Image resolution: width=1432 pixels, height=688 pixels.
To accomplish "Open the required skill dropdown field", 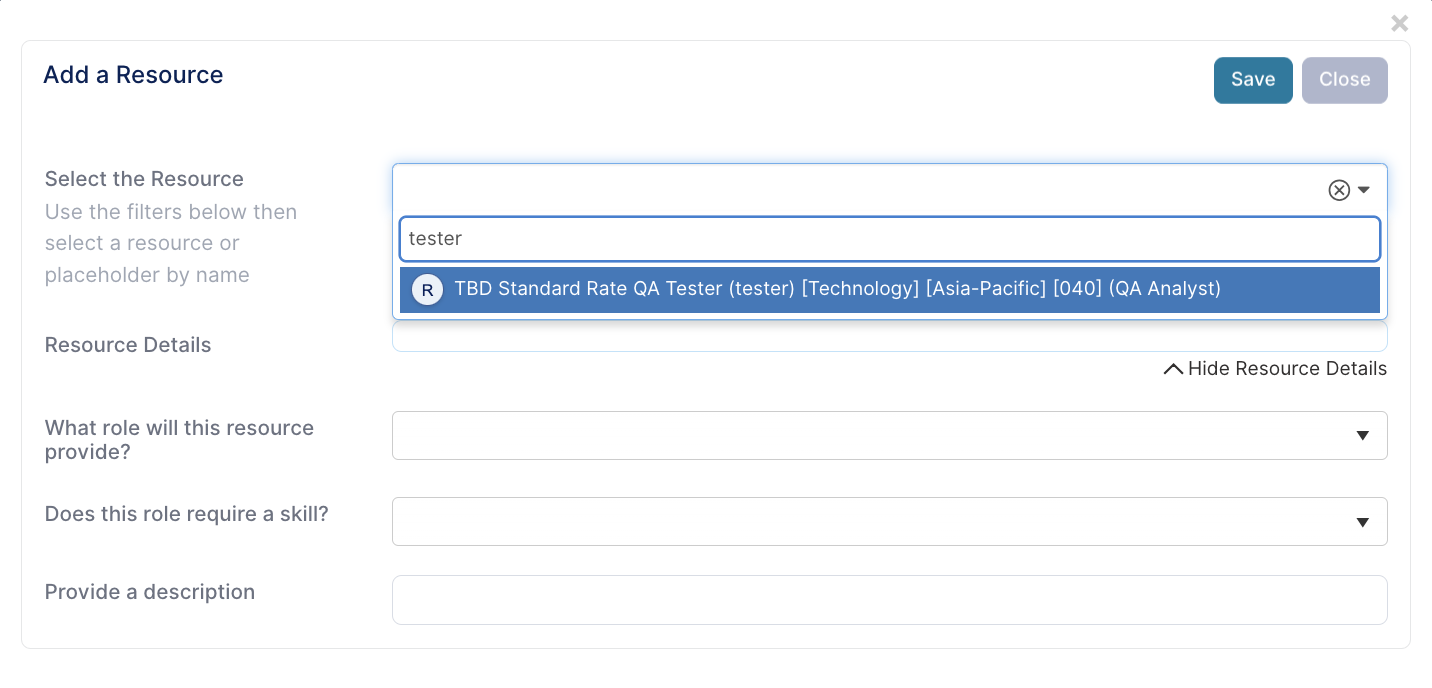I will pos(890,522).
